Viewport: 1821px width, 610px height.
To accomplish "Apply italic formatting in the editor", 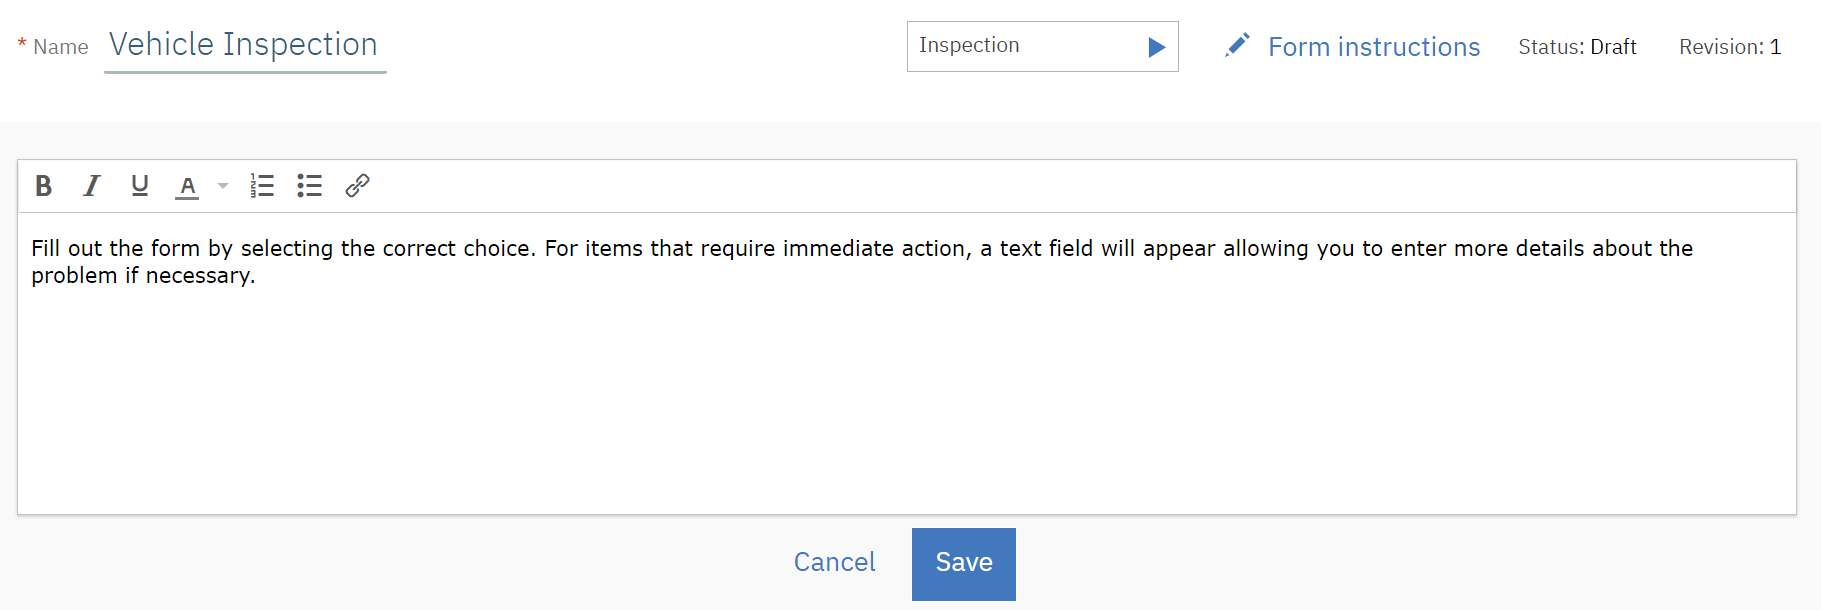I will [91, 185].
